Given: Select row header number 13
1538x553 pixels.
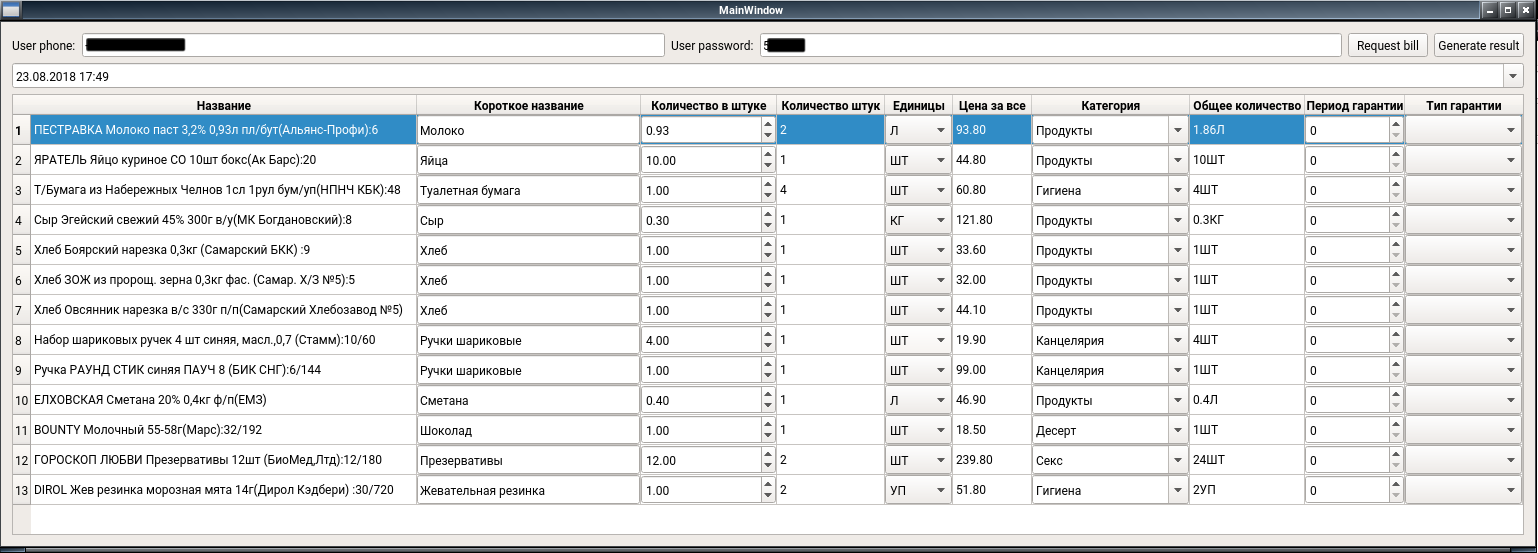Looking at the screenshot, I should click(21, 490).
